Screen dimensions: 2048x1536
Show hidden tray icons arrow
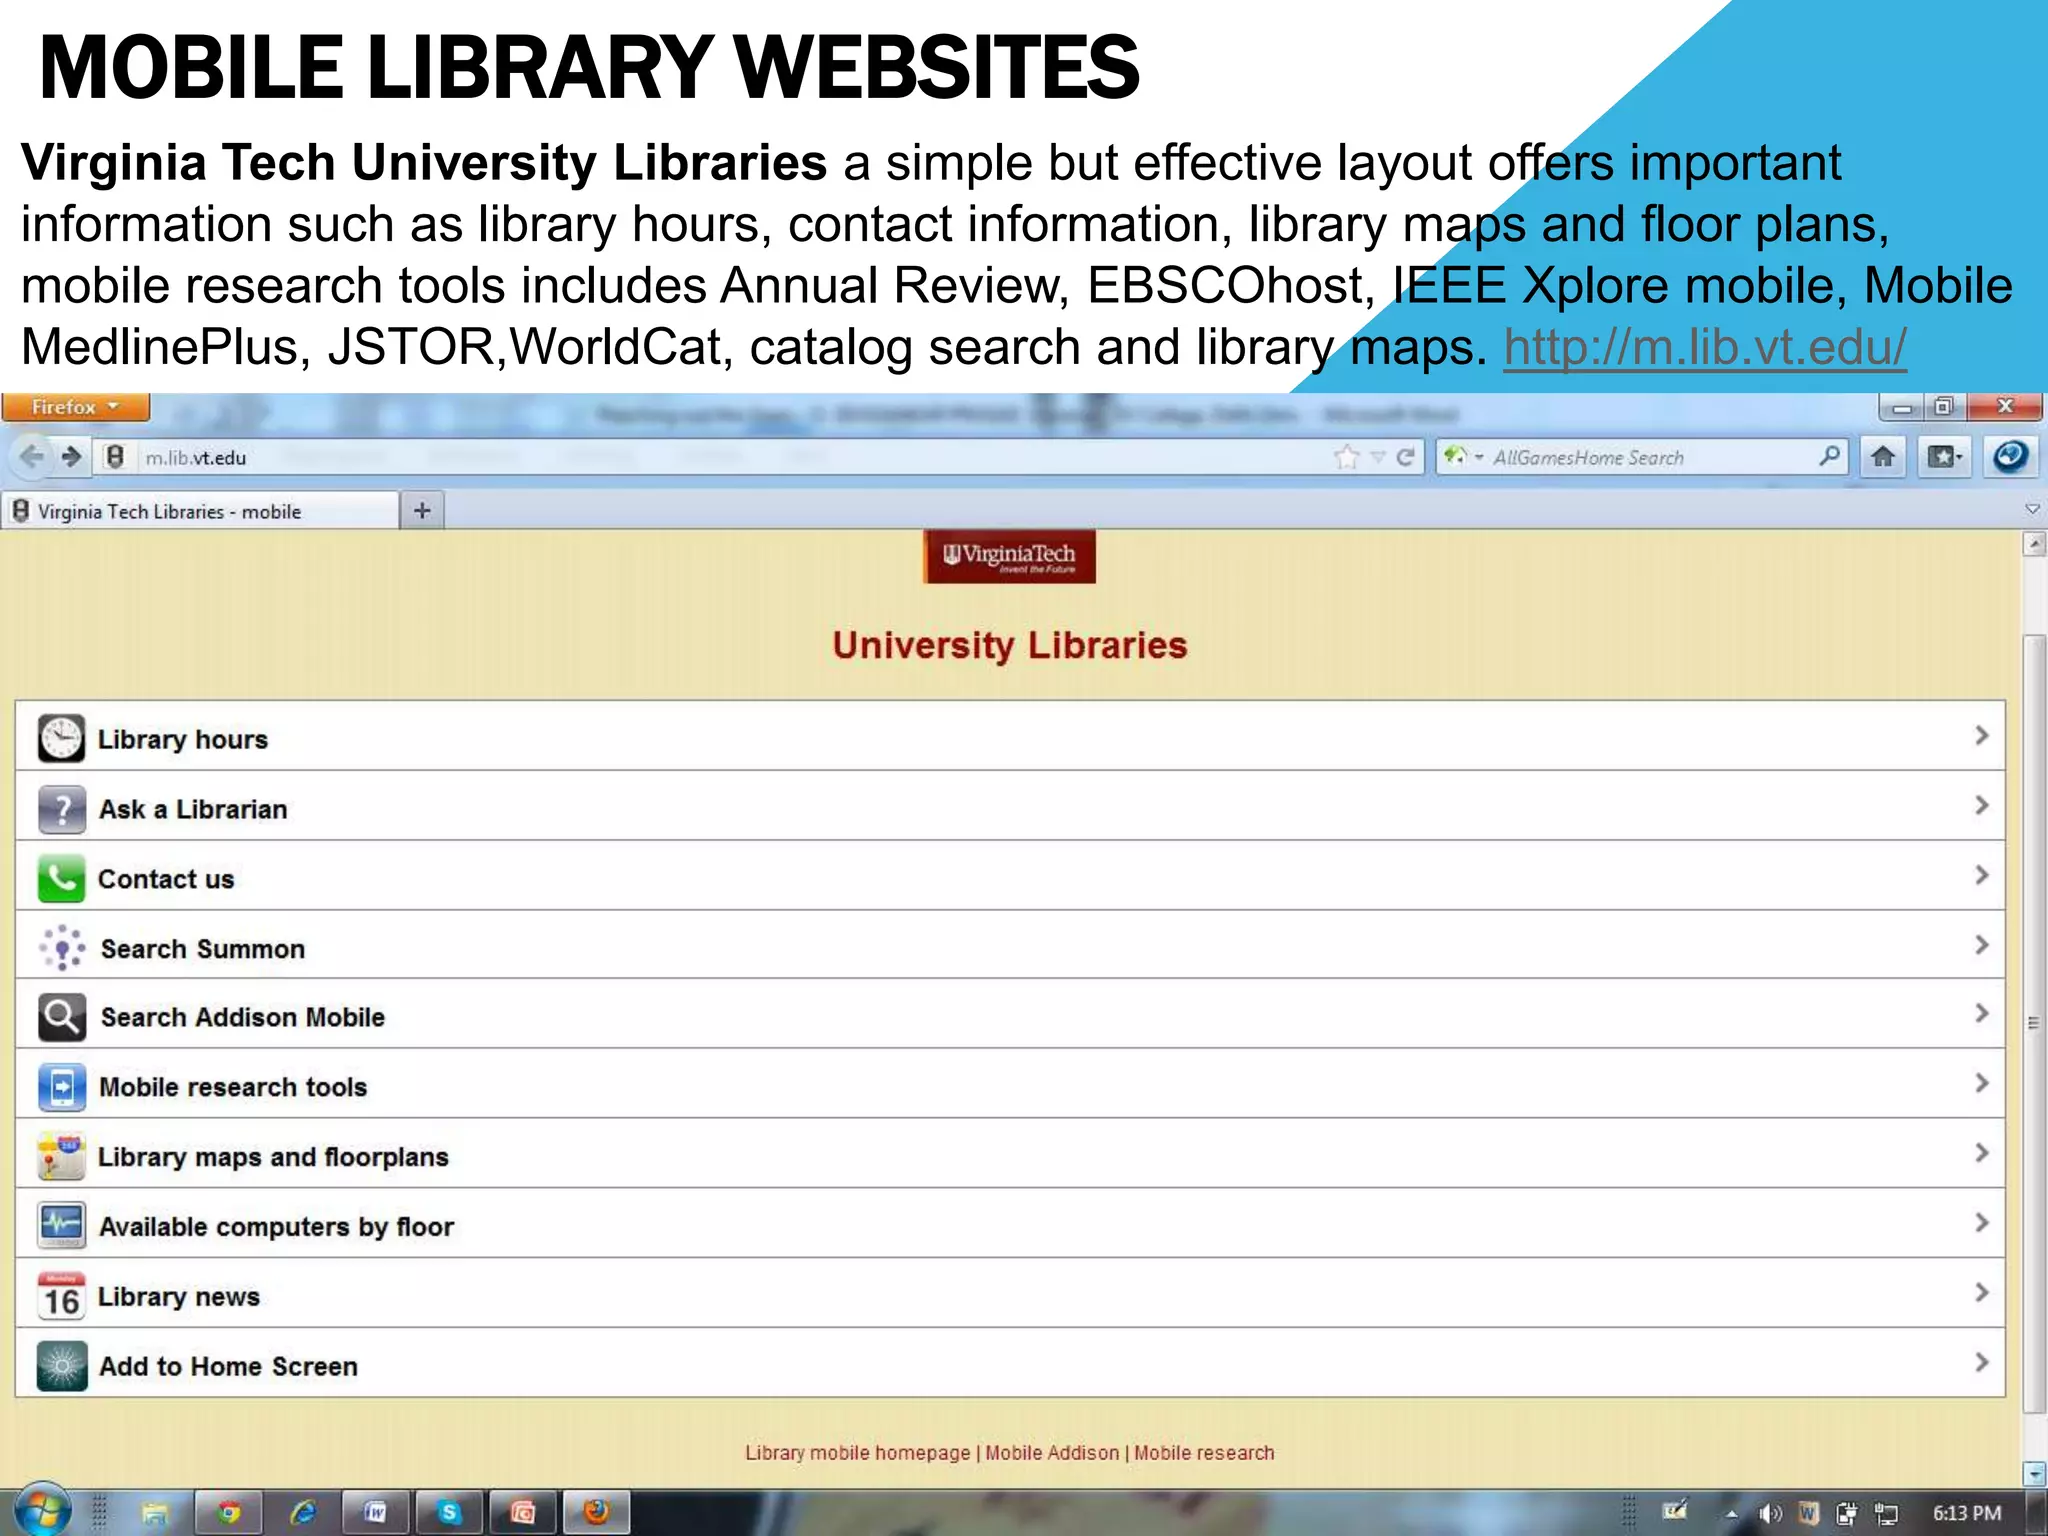pyautogui.click(x=1731, y=1514)
